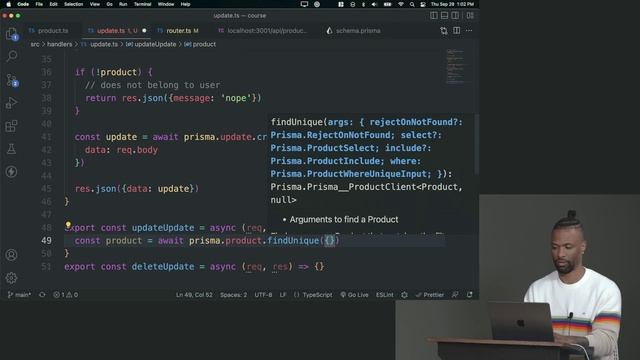This screenshot has width=640, height=360.
Task: Open the Explorer view in activity bar
Action: click(12, 34)
